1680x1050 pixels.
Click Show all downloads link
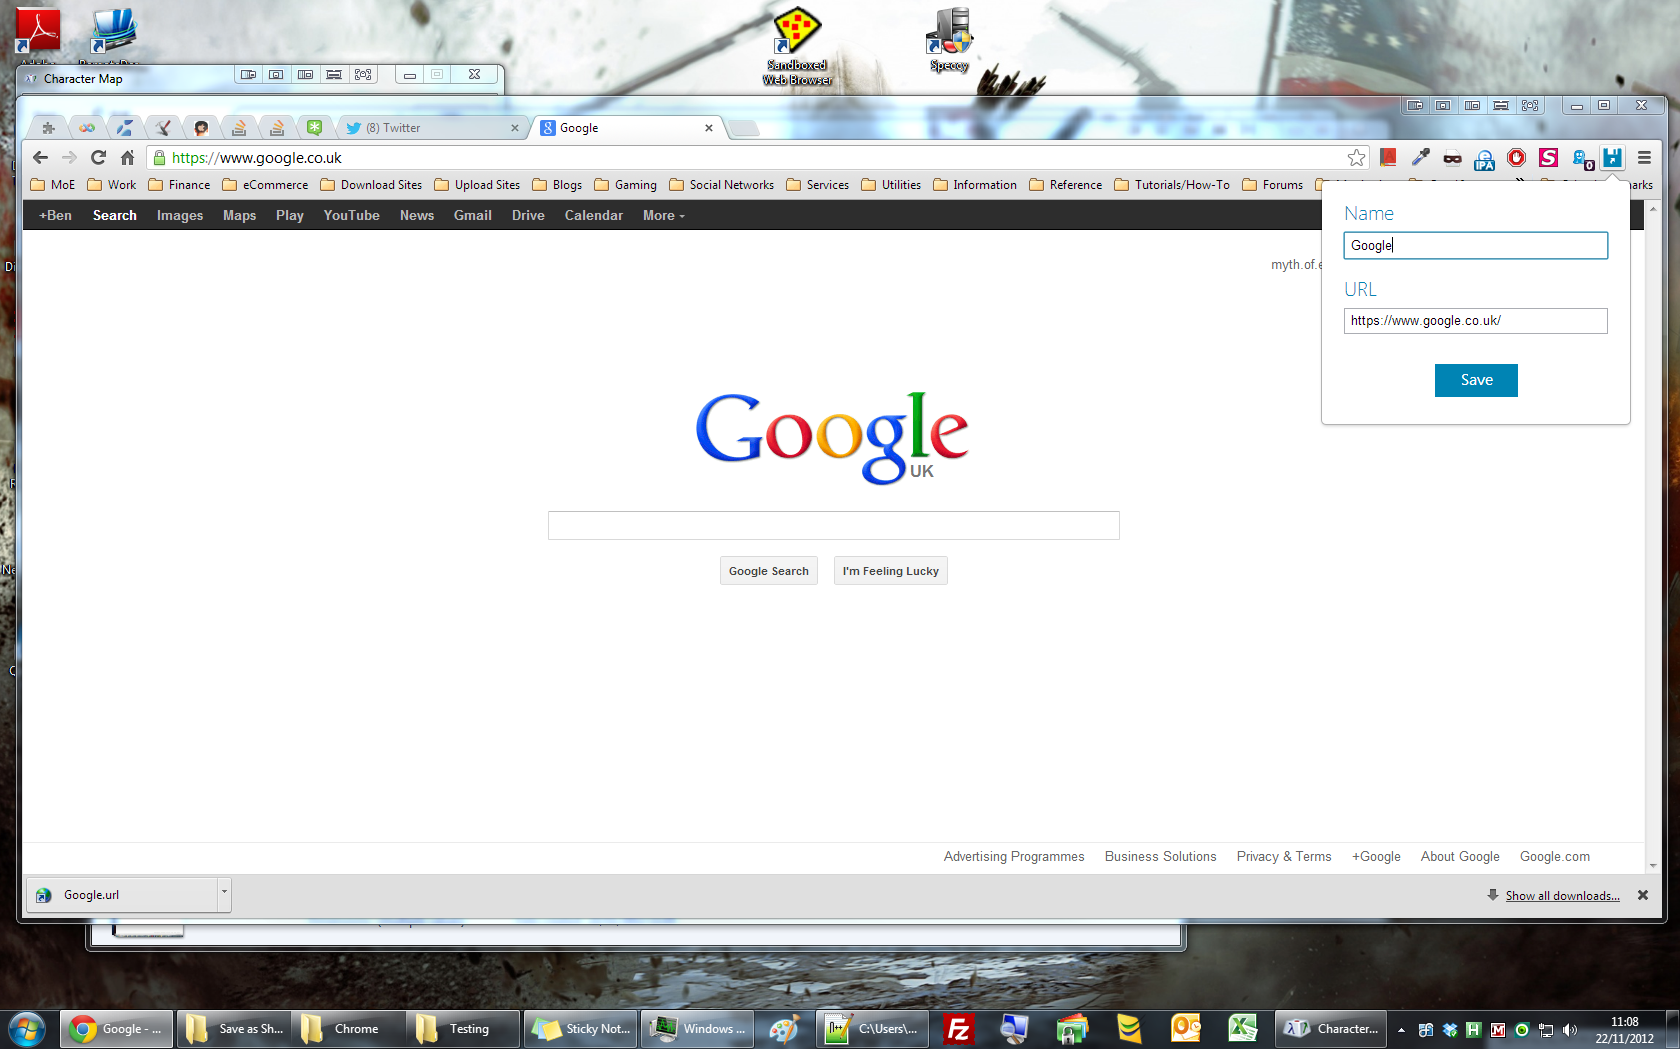click(x=1562, y=896)
